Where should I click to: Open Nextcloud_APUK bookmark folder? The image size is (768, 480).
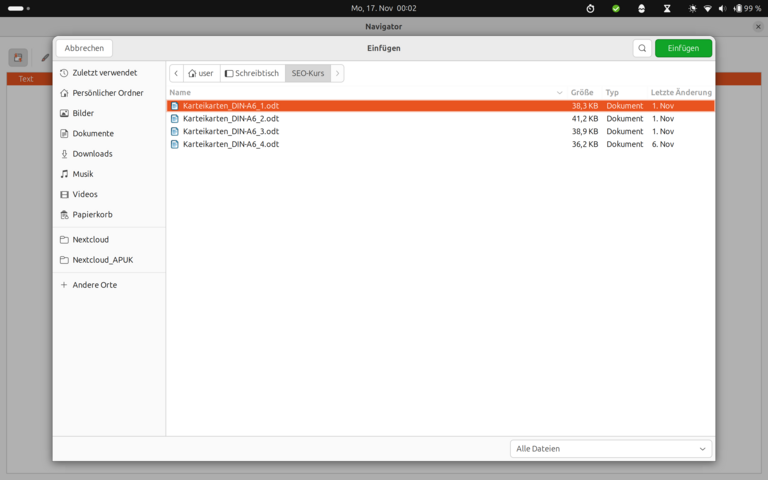point(102,260)
